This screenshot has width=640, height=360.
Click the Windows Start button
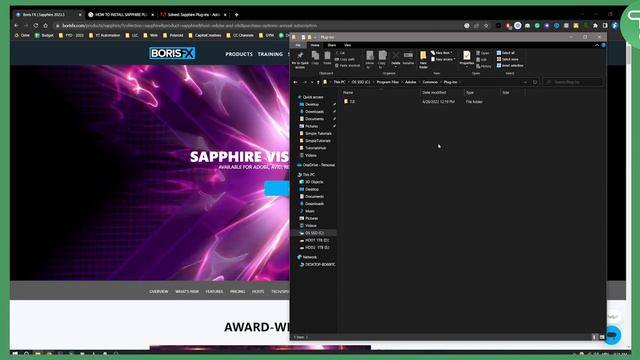tap(15, 353)
